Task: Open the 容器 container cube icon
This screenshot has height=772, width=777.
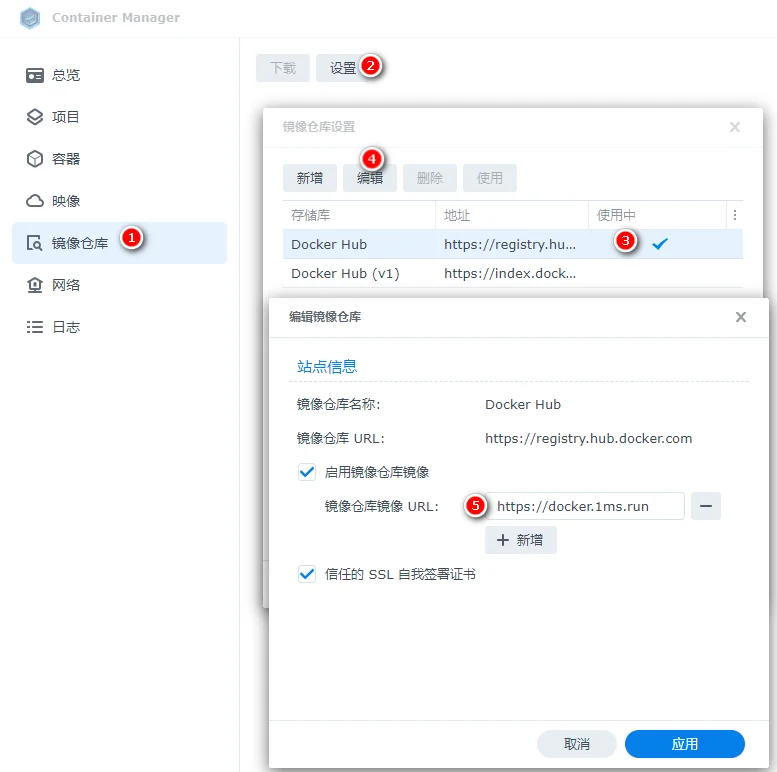Action: pos(35,159)
